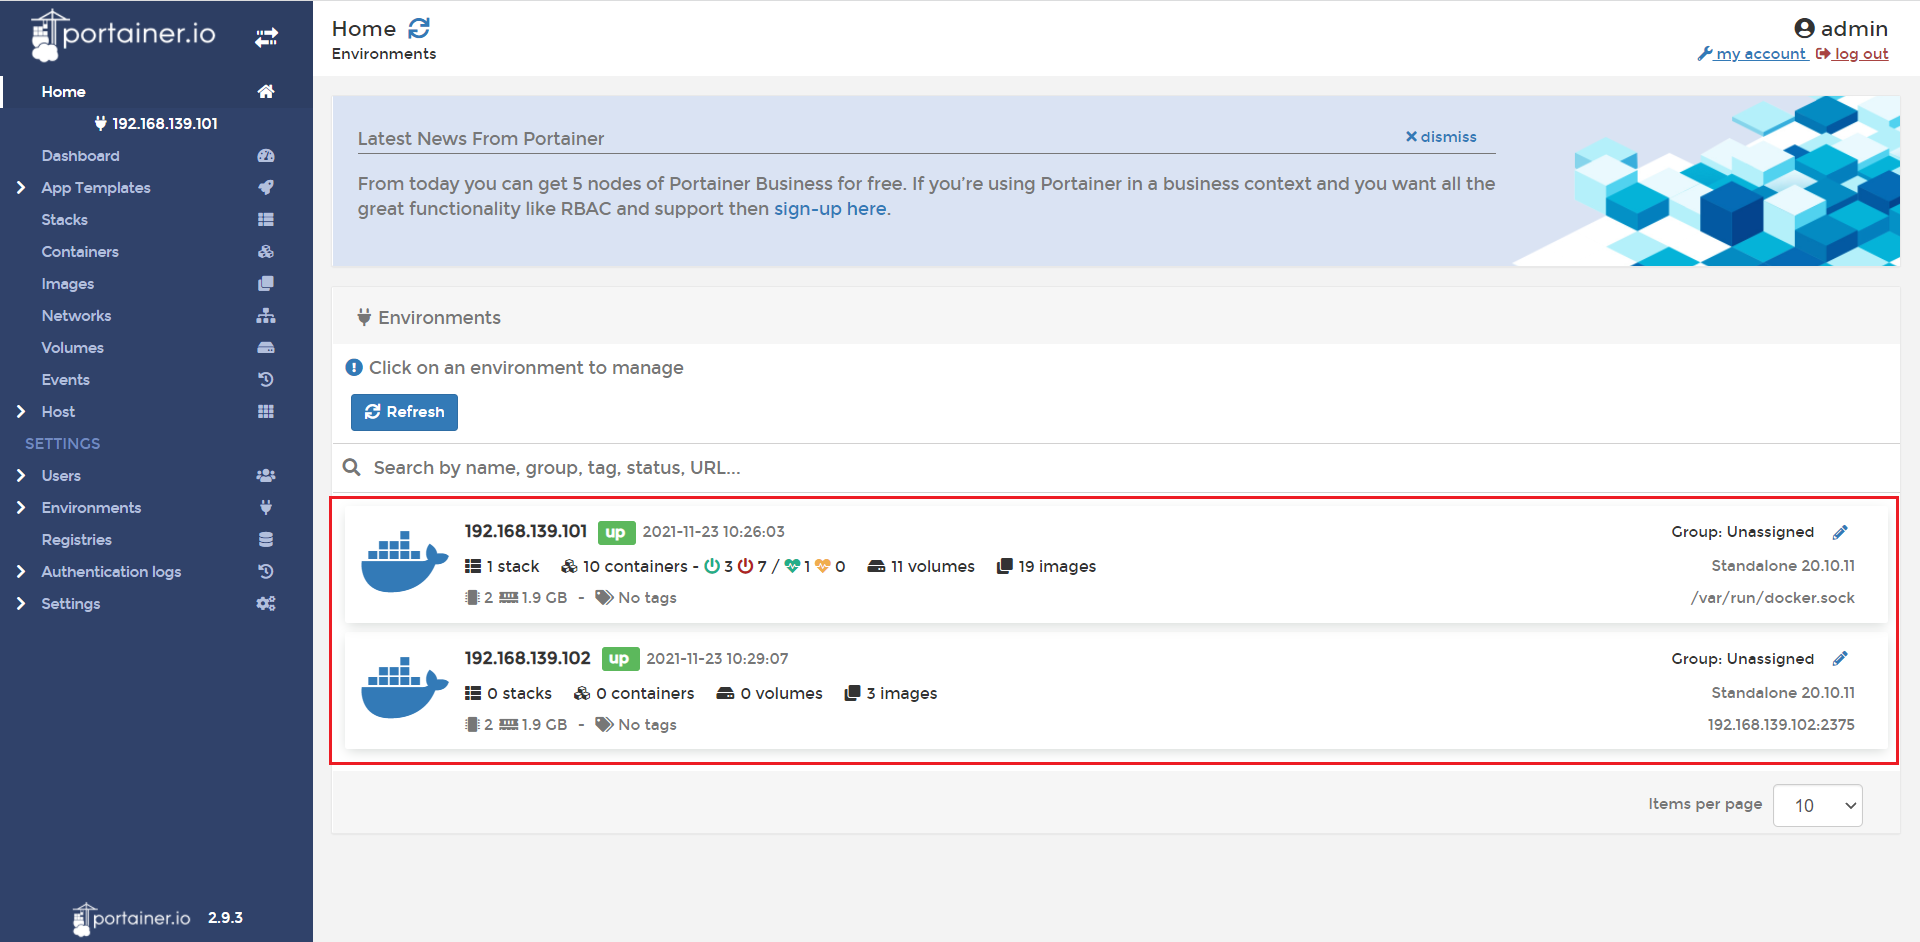Click the Authentication logs history icon
1920x942 pixels.
pyautogui.click(x=266, y=572)
